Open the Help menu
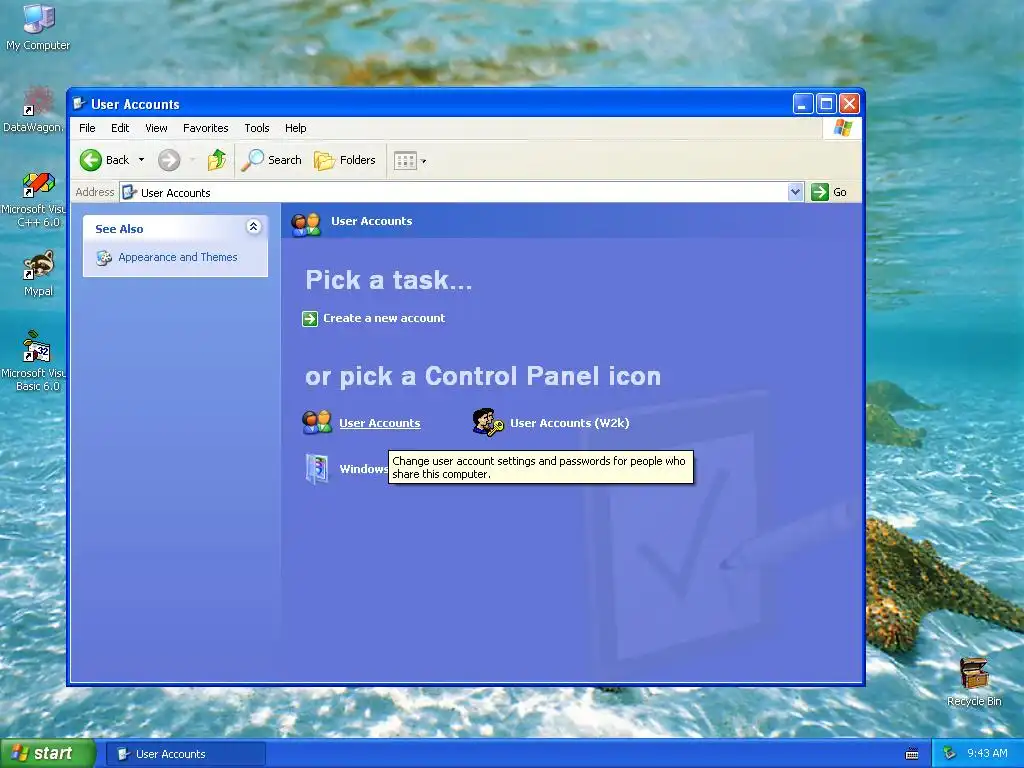This screenshot has height=768, width=1024. pos(295,128)
